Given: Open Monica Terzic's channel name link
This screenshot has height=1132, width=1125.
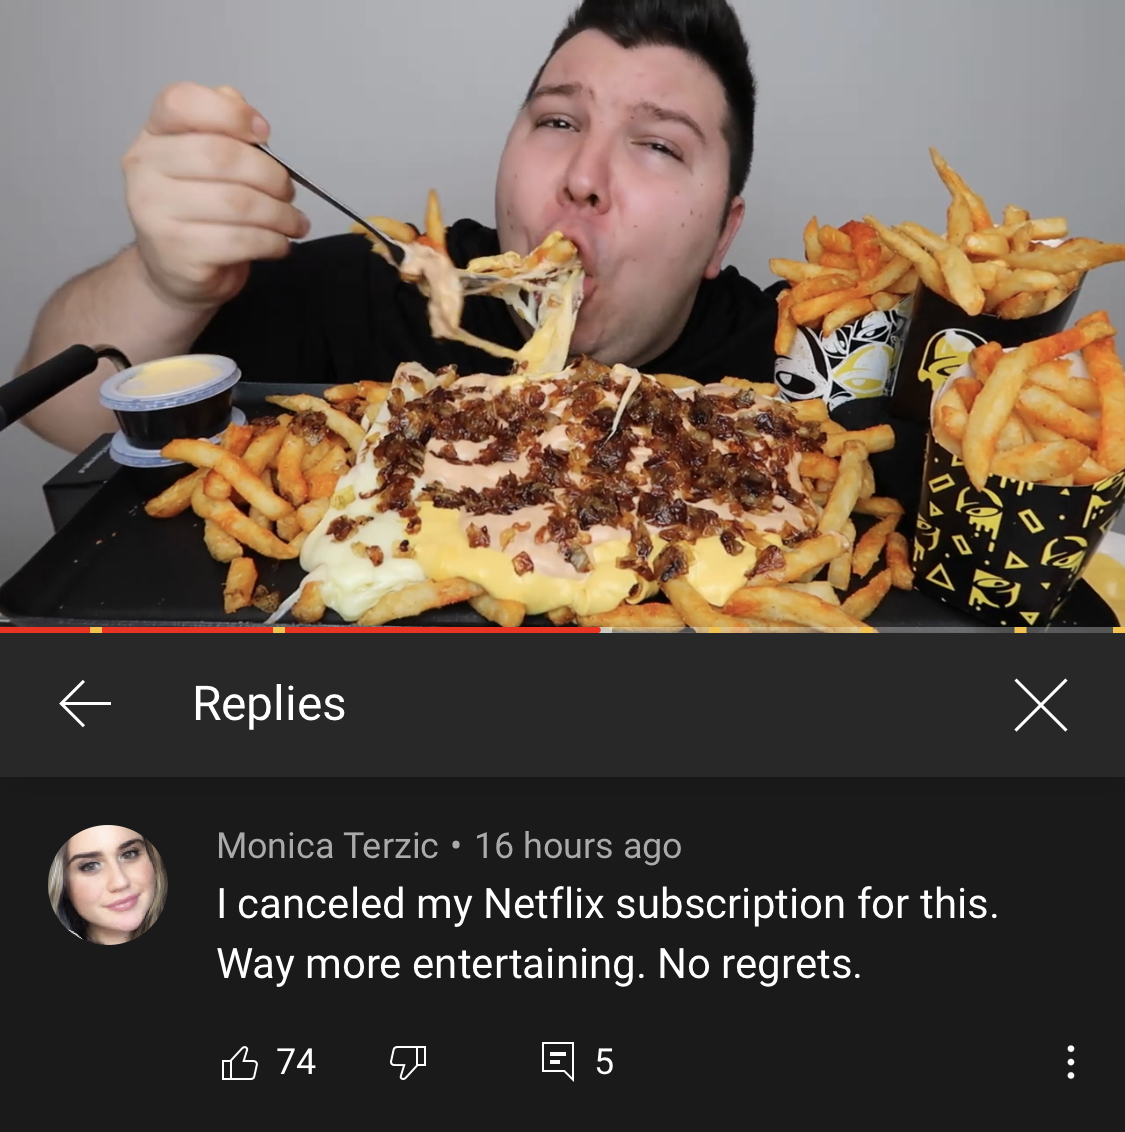Looking at the screenshot, I should [327, 845].
